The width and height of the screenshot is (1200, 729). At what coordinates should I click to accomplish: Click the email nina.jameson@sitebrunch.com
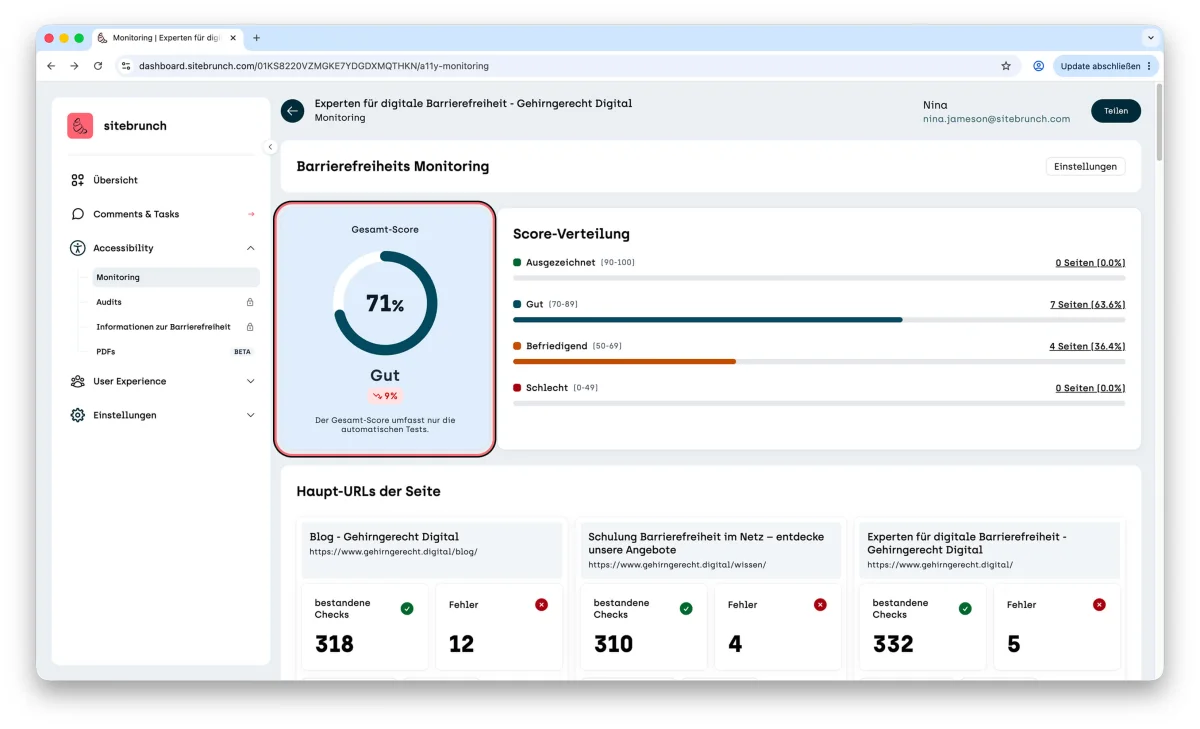point(996,119)
